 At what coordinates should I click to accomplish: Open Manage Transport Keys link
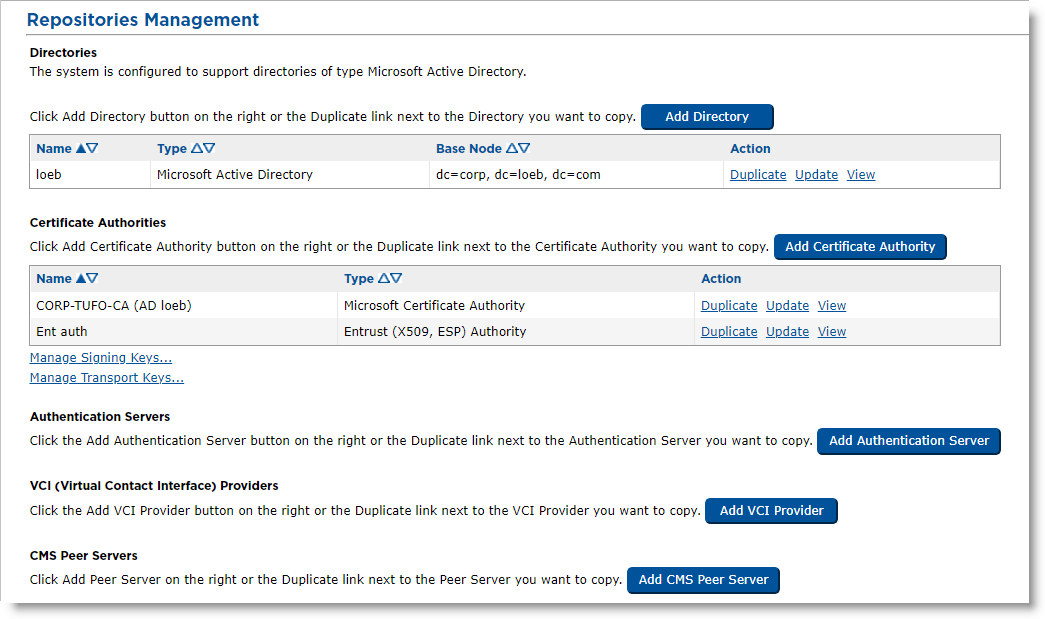click(107, 378)
